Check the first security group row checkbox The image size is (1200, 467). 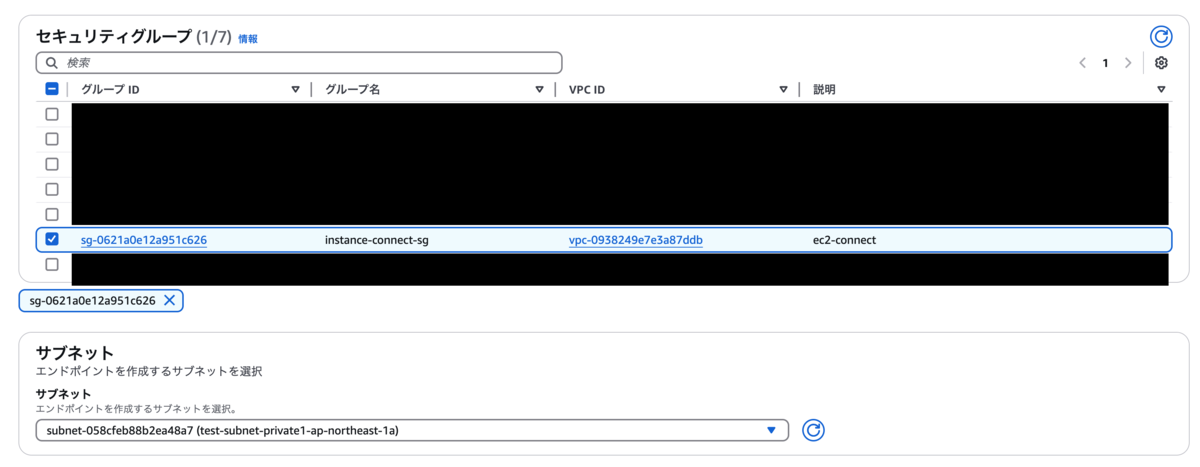click(x=52, y=114)
